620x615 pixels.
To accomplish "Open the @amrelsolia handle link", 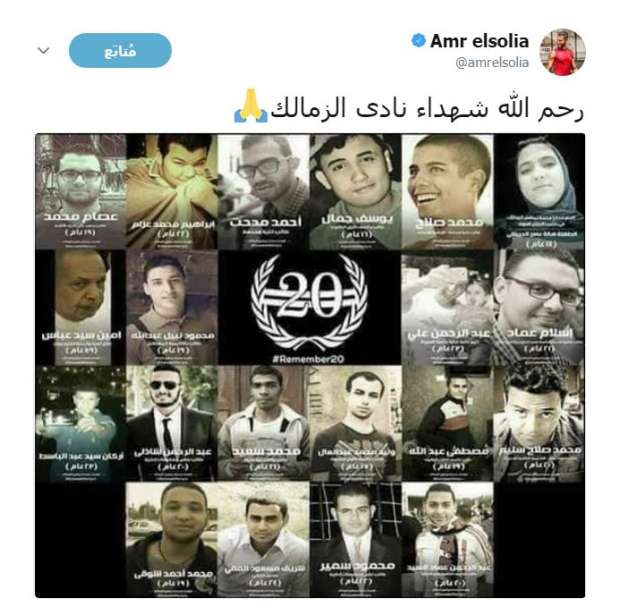I will (x=492, y=62).
